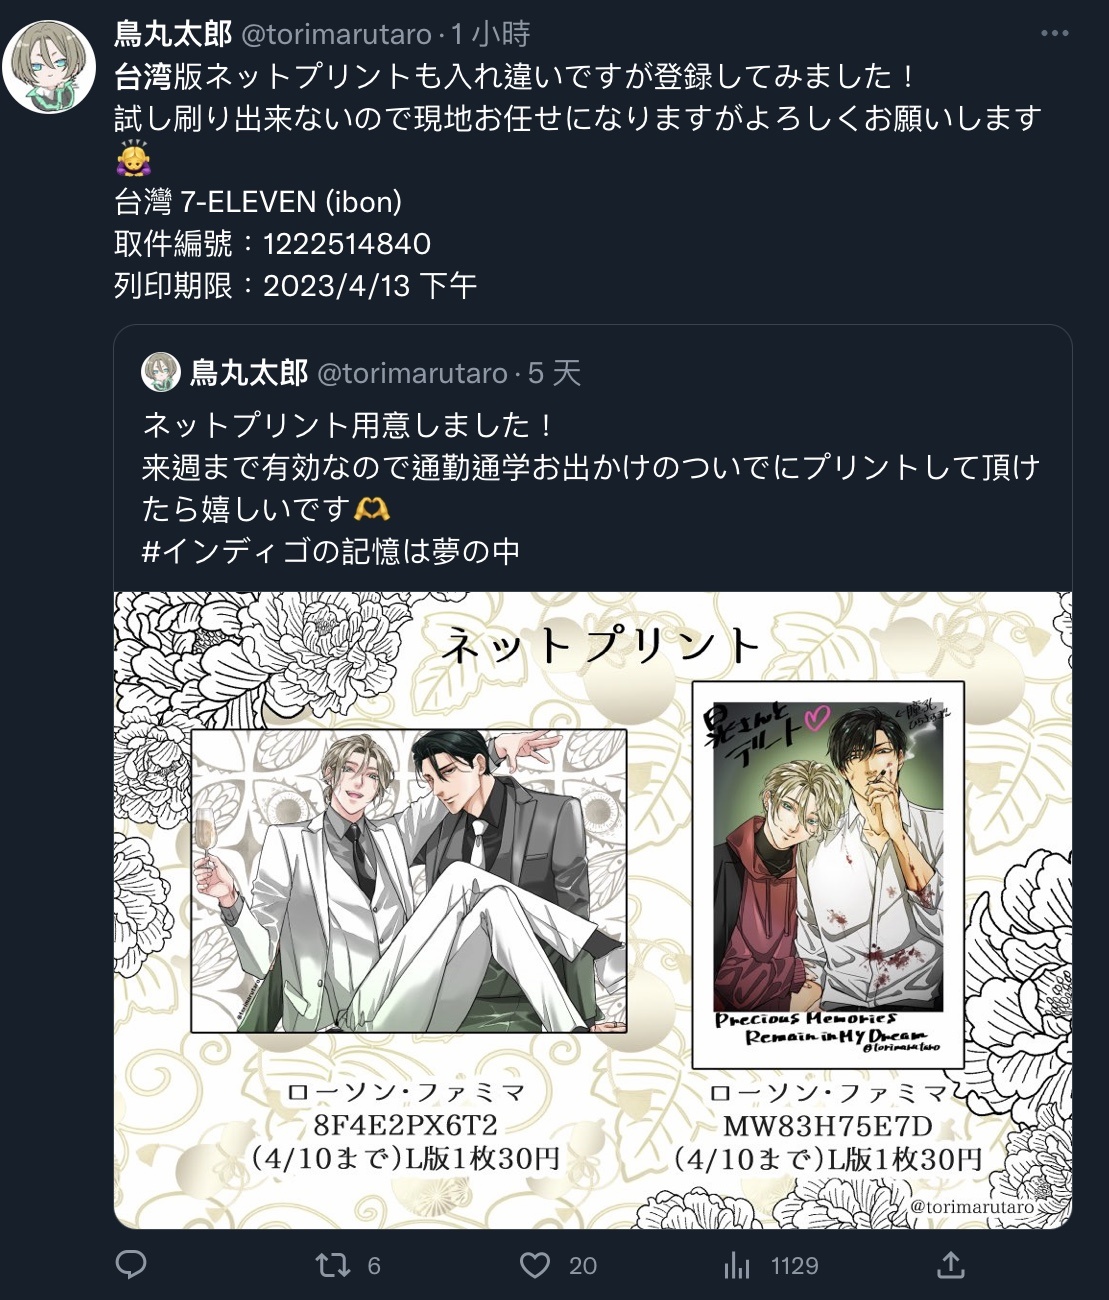1109x1300 pixels.
Task: Retweet this post via the retweet icon
Action: 333,1265
